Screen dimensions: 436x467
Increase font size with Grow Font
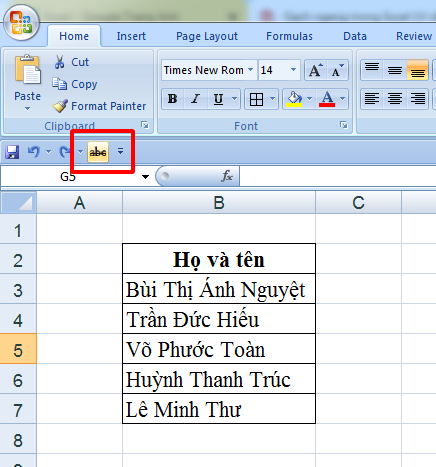coord(316,70)
